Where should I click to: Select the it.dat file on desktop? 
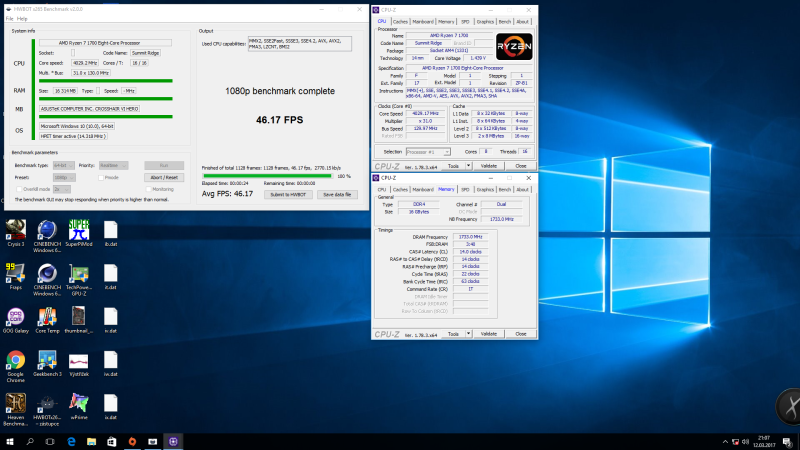(110, 277)
